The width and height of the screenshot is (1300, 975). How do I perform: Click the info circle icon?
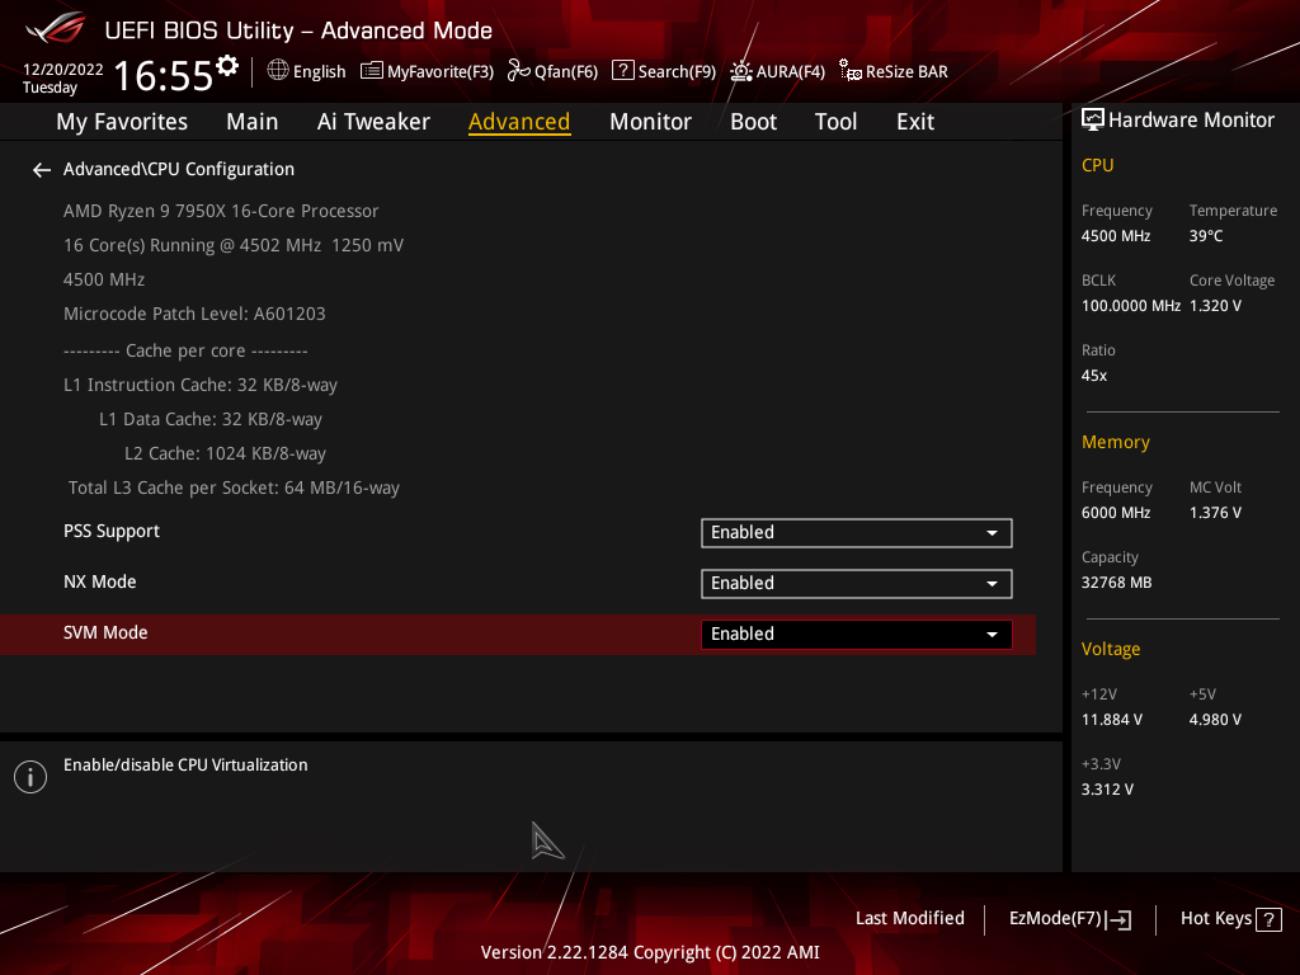coord(30,777)
